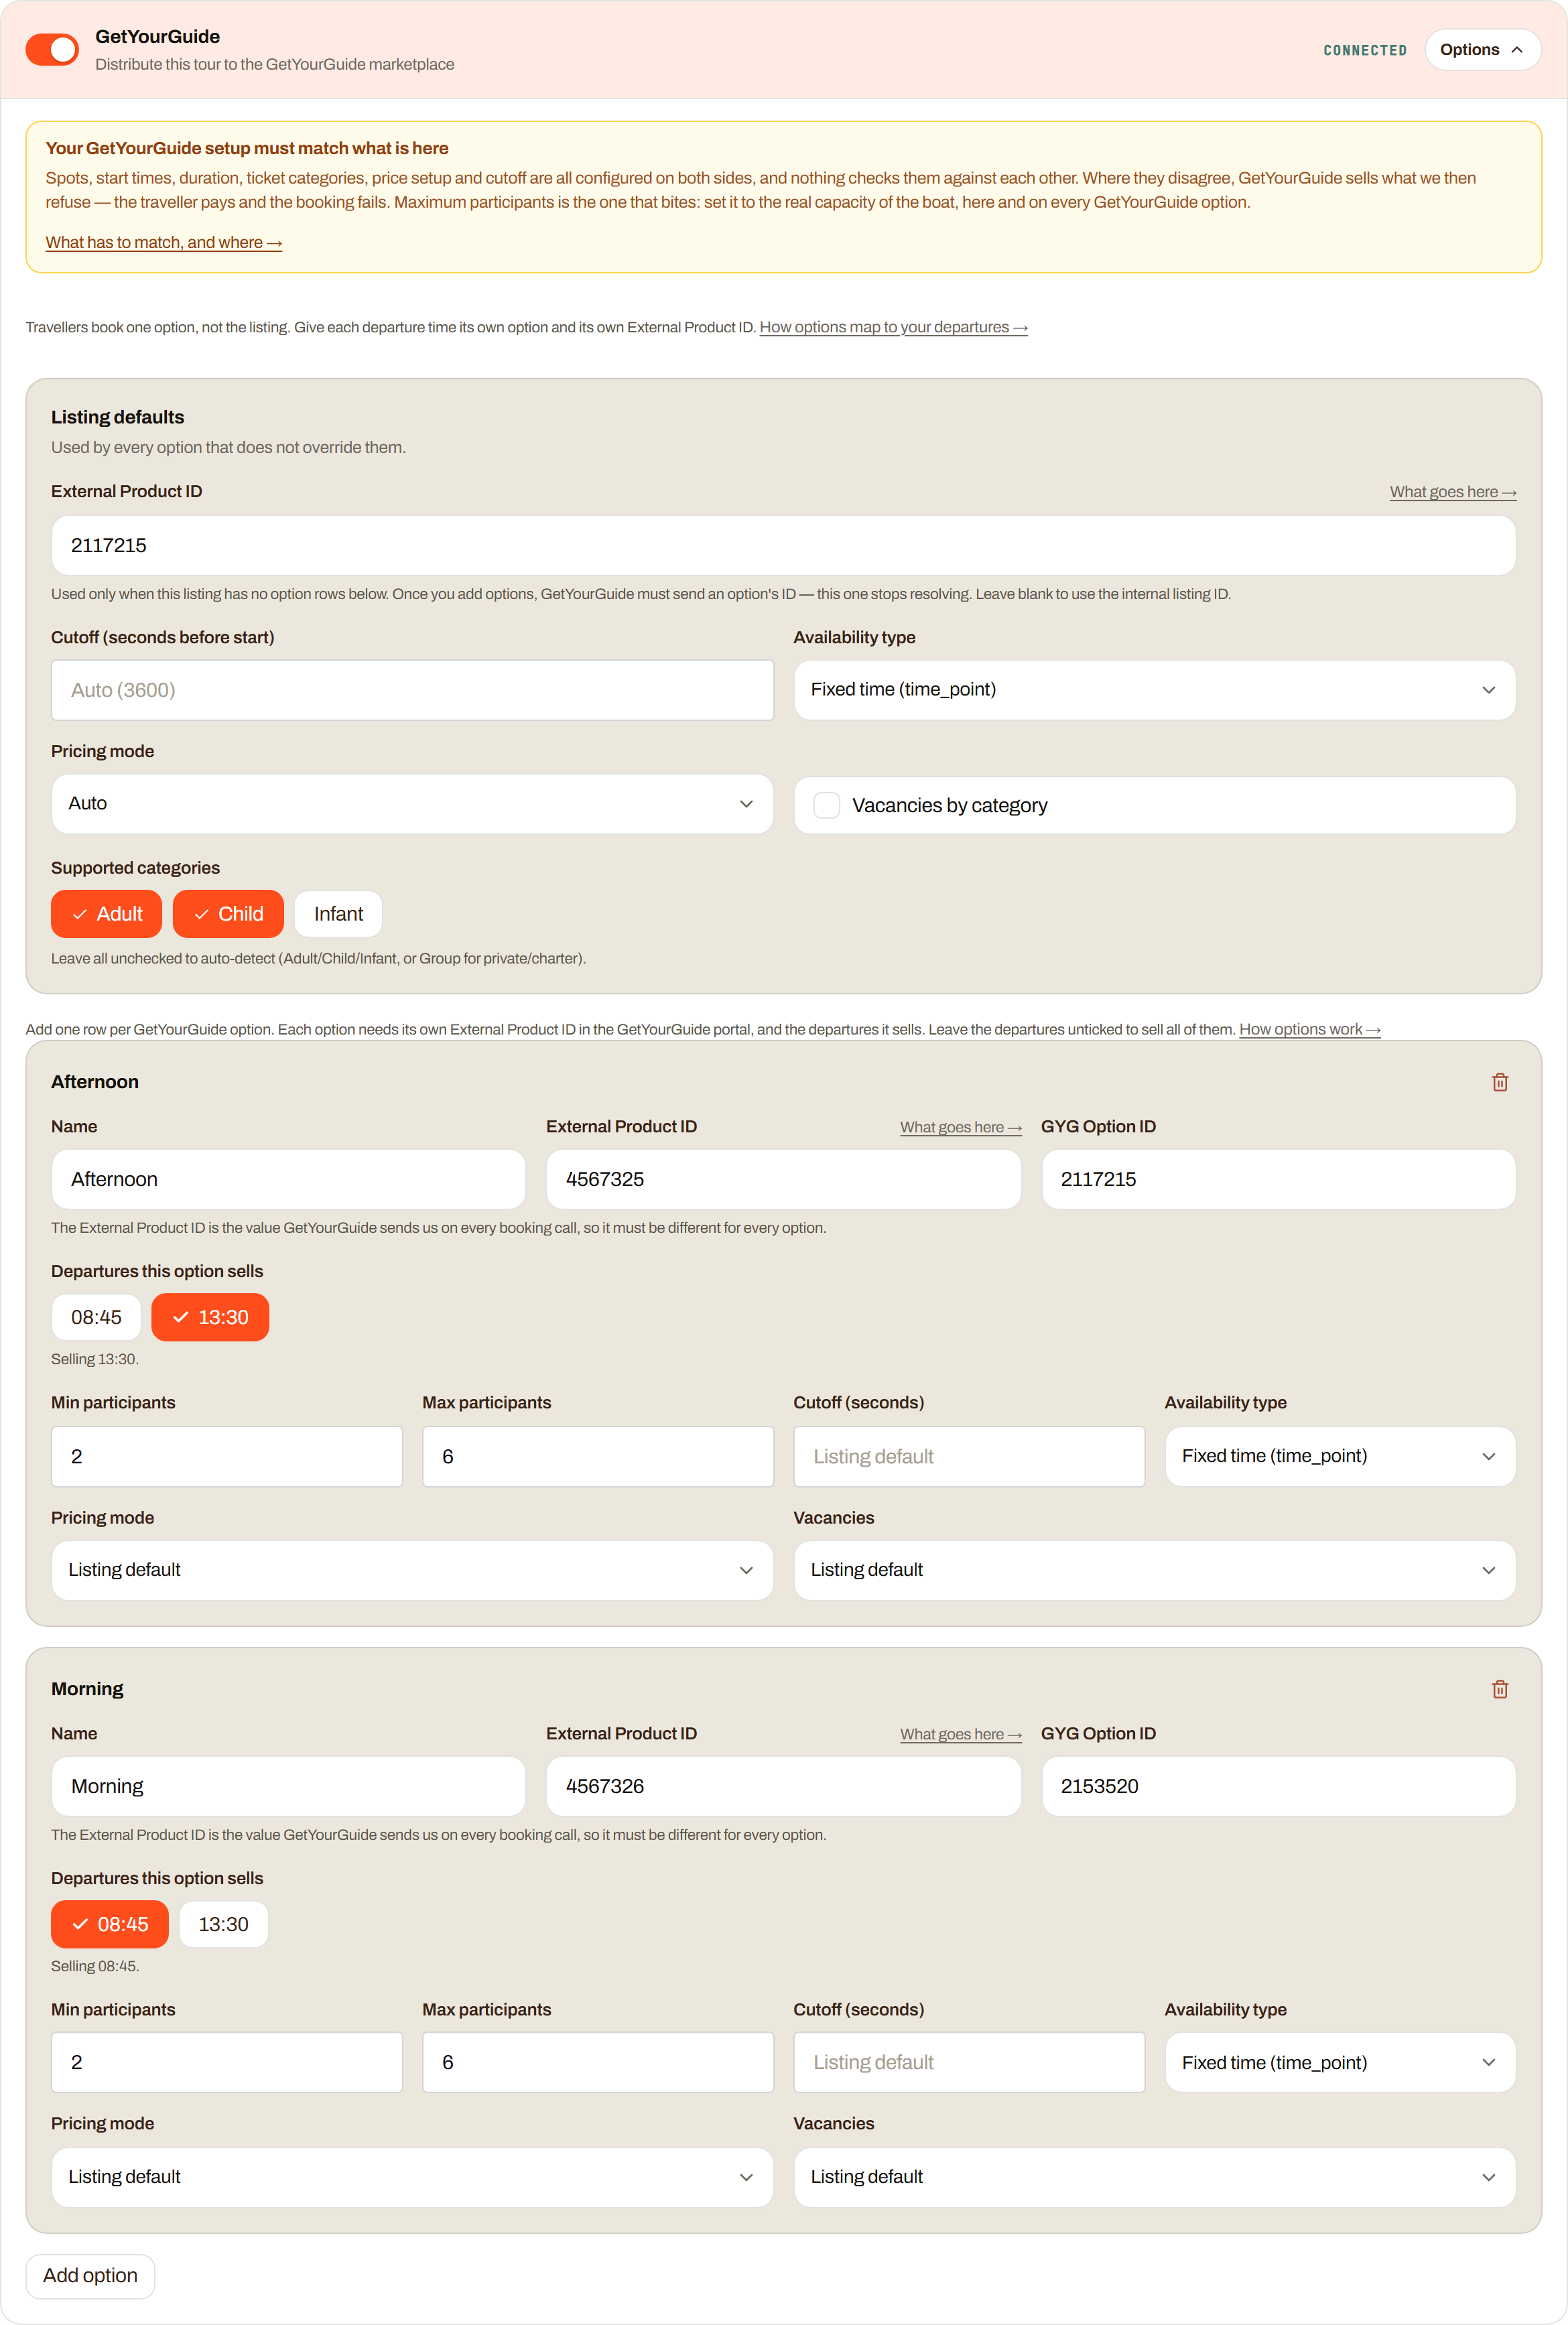Click 'Selling 08:45.' text under Morning

[95, 1966]
